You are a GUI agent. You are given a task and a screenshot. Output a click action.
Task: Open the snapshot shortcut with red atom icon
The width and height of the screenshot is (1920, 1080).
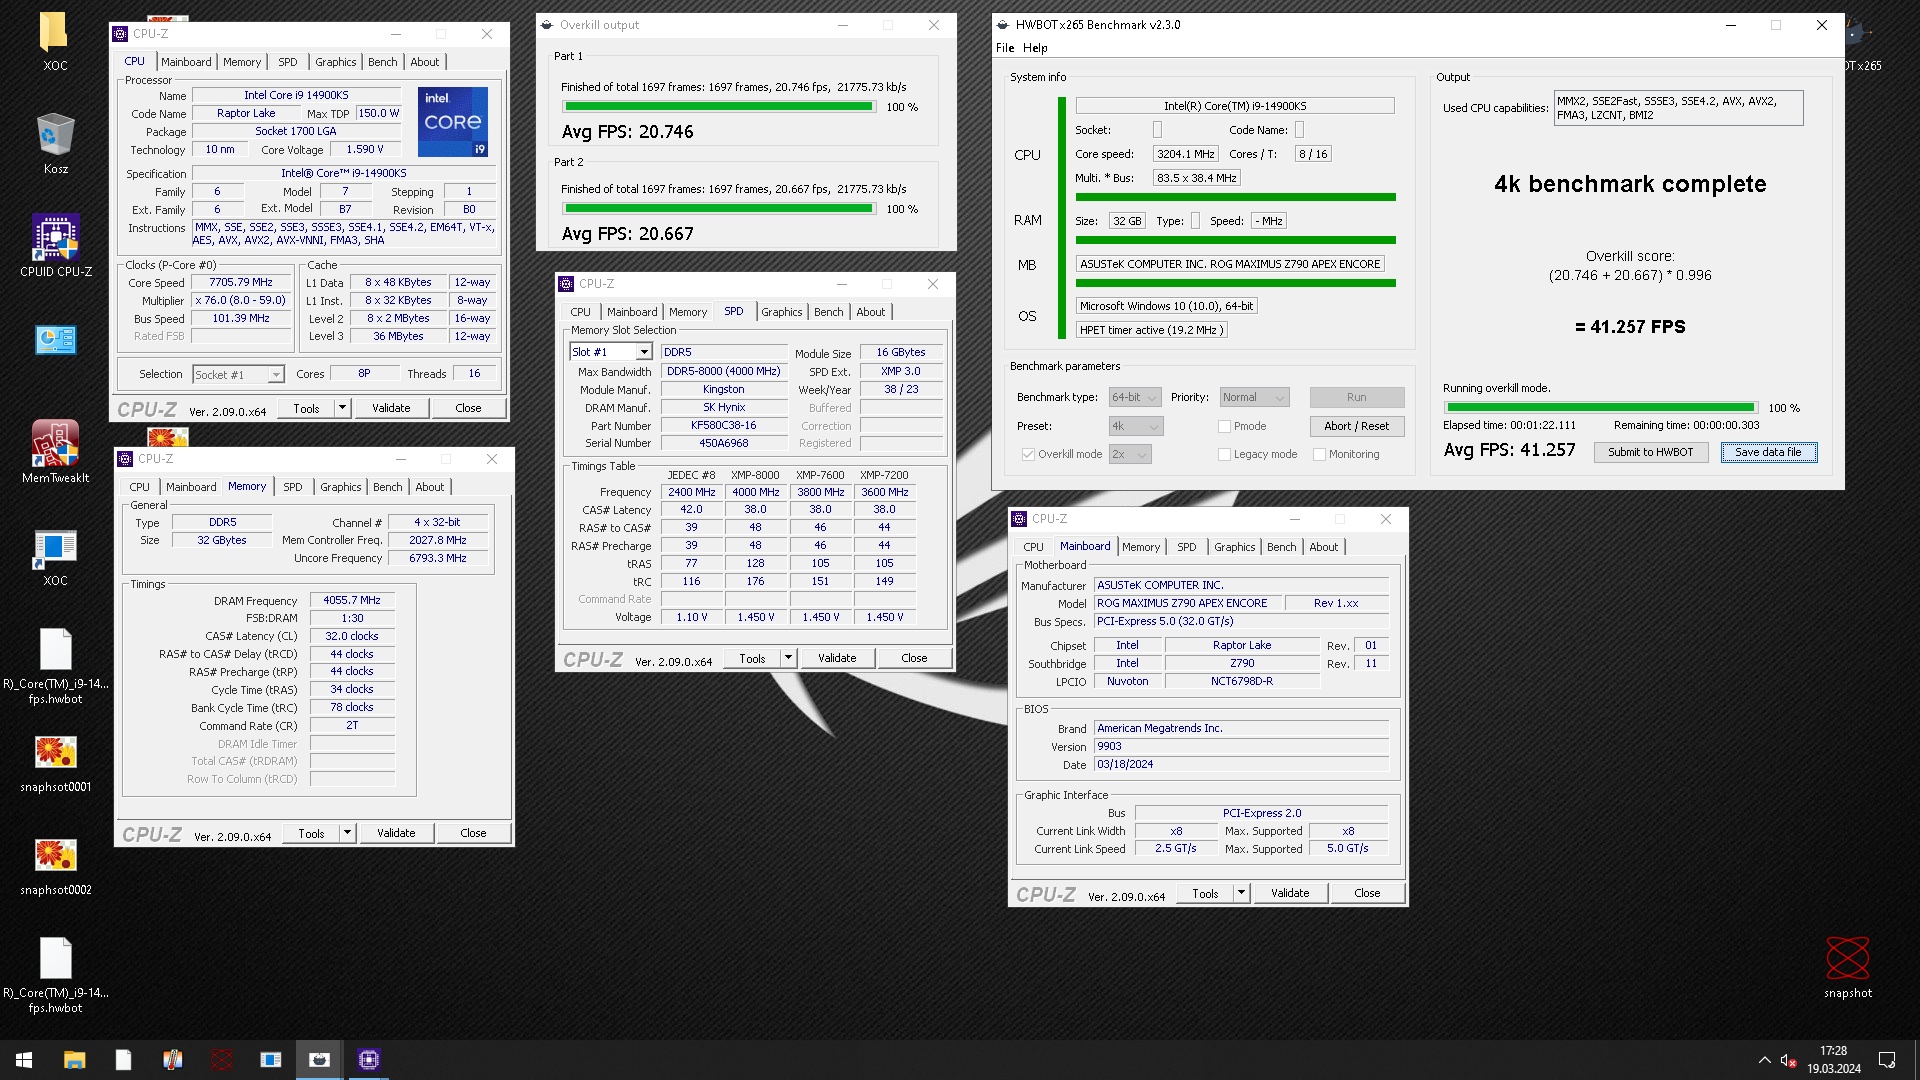[1847, 958]
